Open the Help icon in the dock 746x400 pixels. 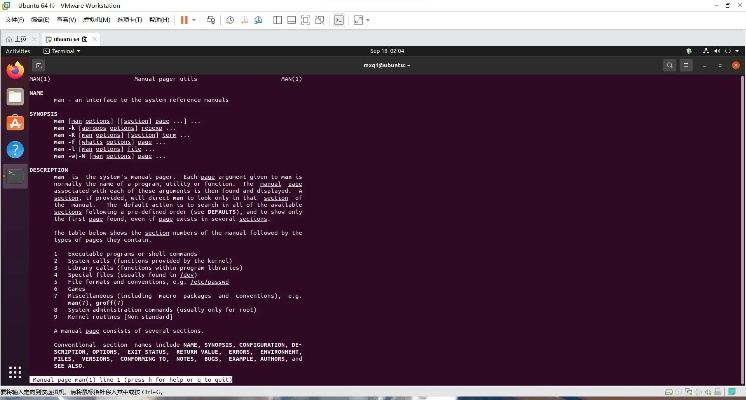15,149
